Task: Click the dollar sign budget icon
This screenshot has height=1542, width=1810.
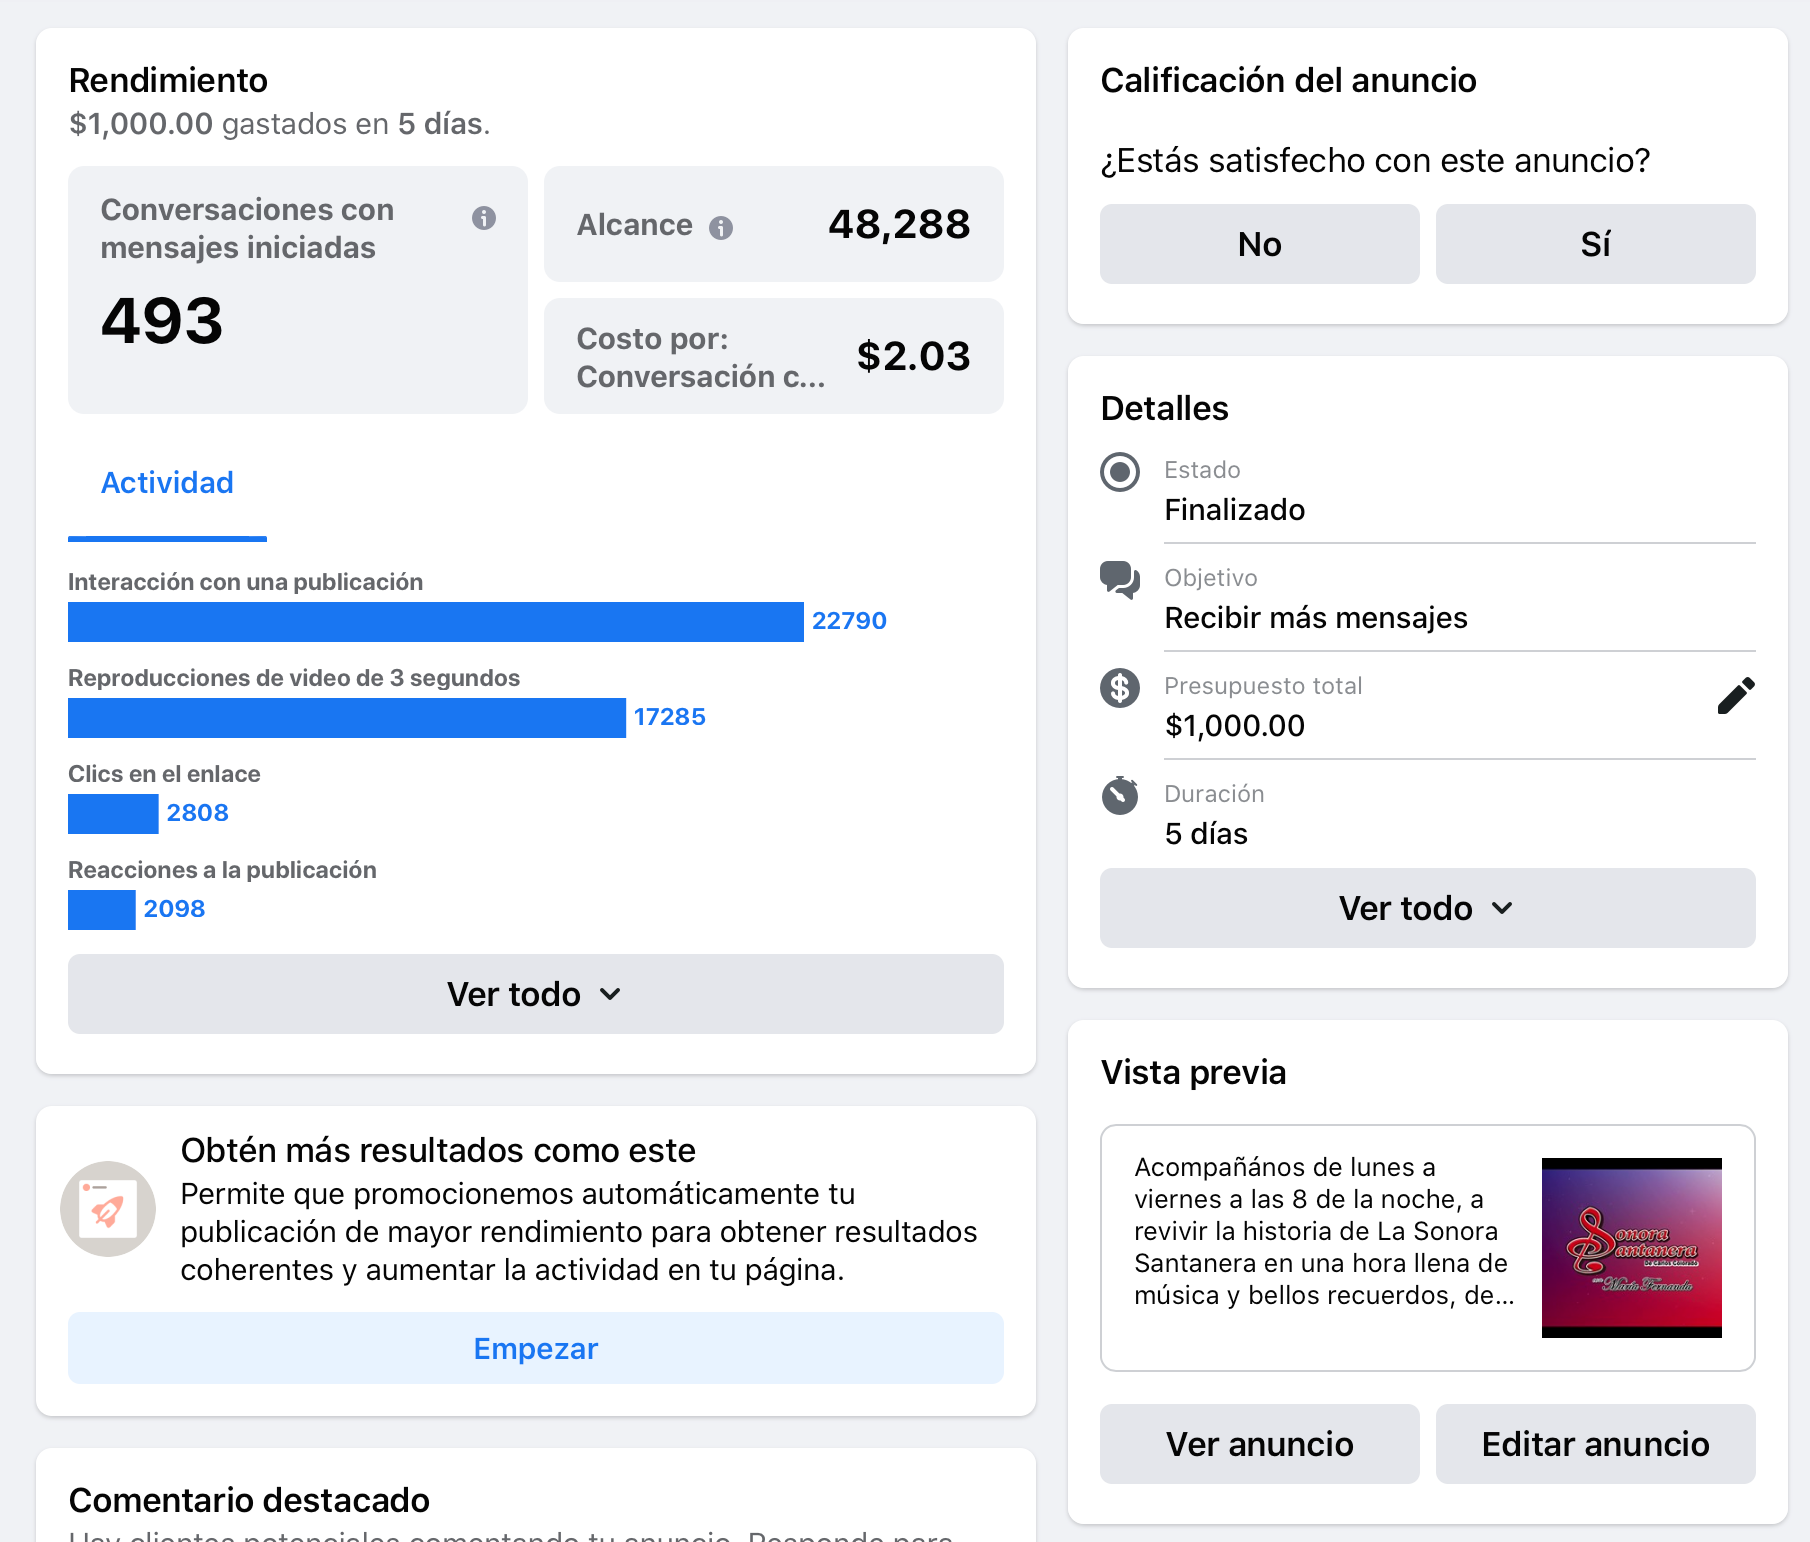Action: point(1120,688)
